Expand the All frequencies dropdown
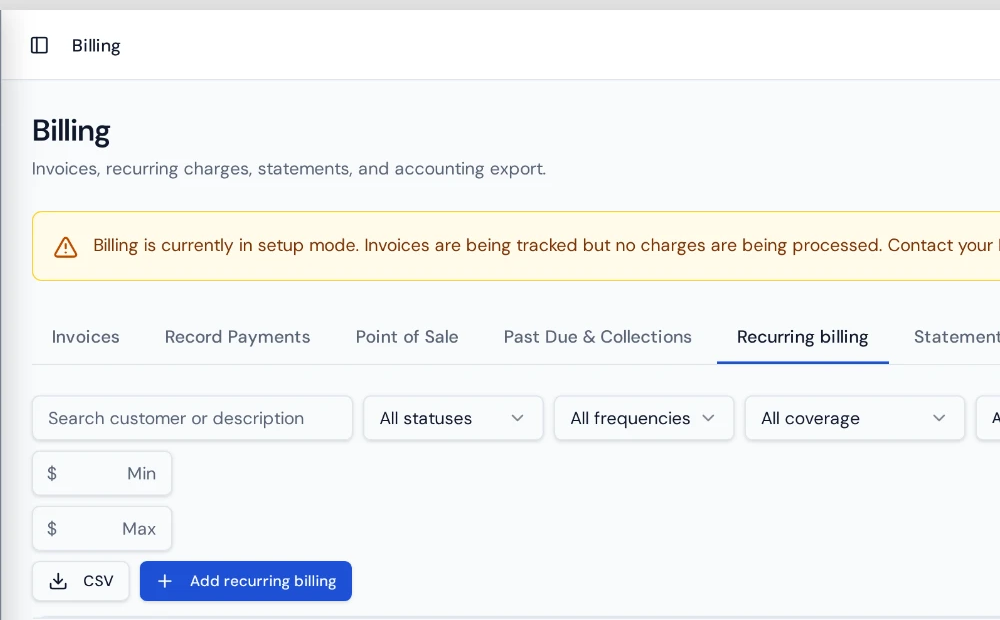 pos(644,418)
